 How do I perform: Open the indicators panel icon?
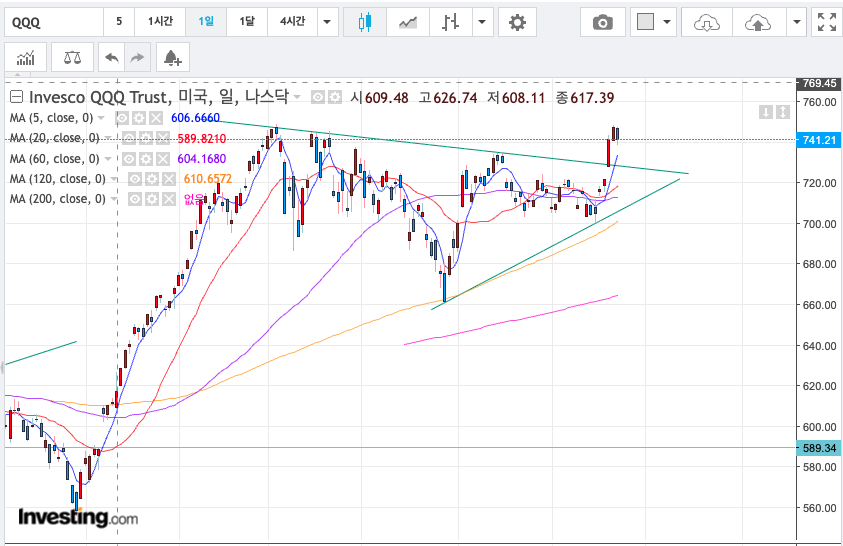coord(25,57)
